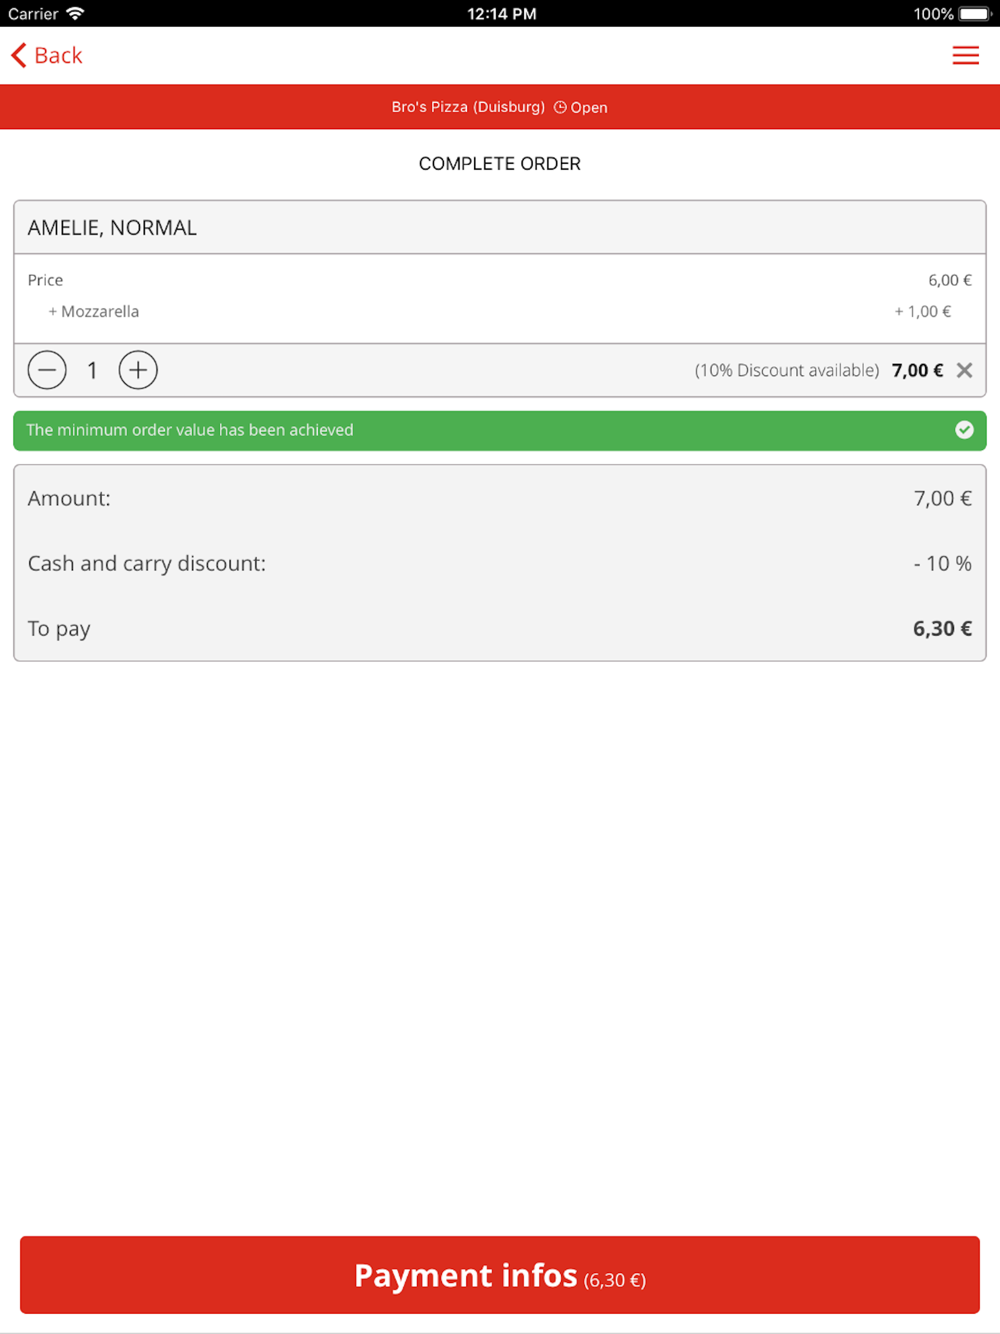Select the Cash and carry discount row

point(500,563)
